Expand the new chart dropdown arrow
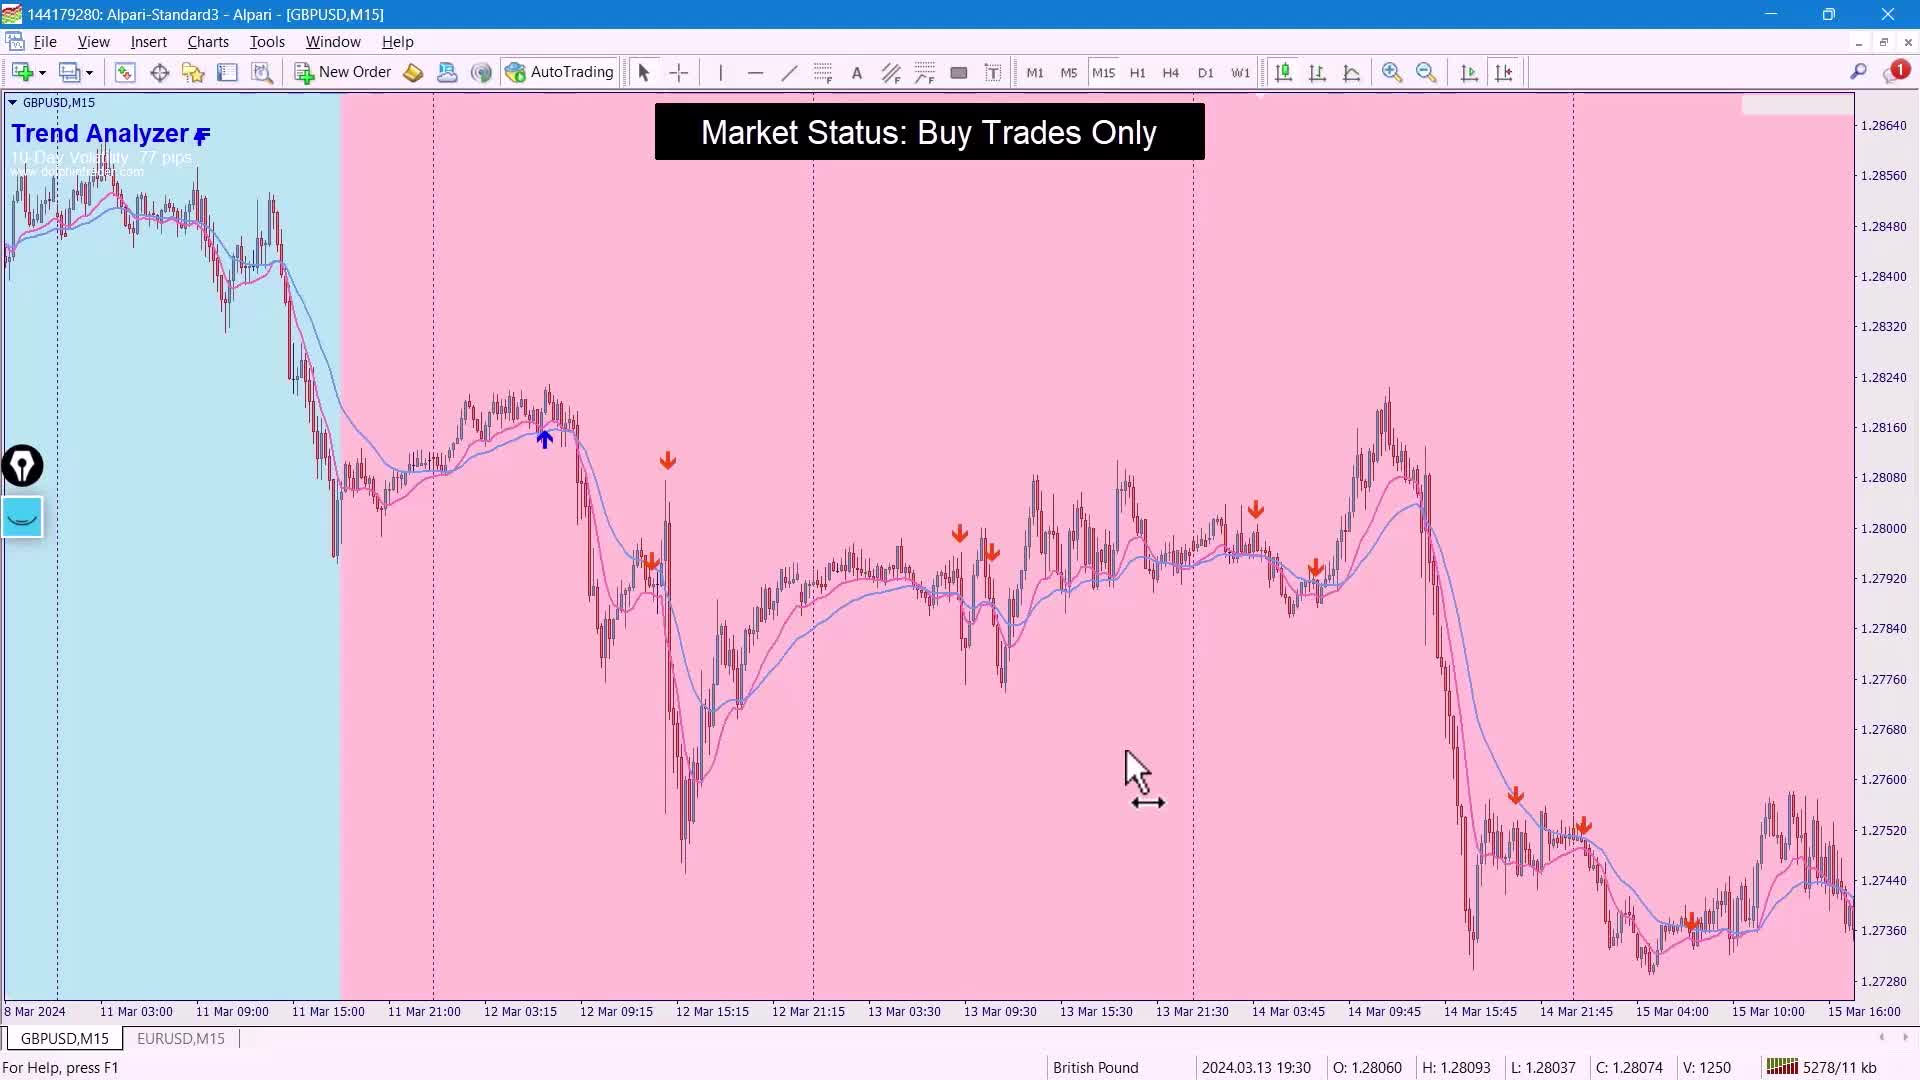The width and height of the screenshot is (1920, 1080). point(42,73)
